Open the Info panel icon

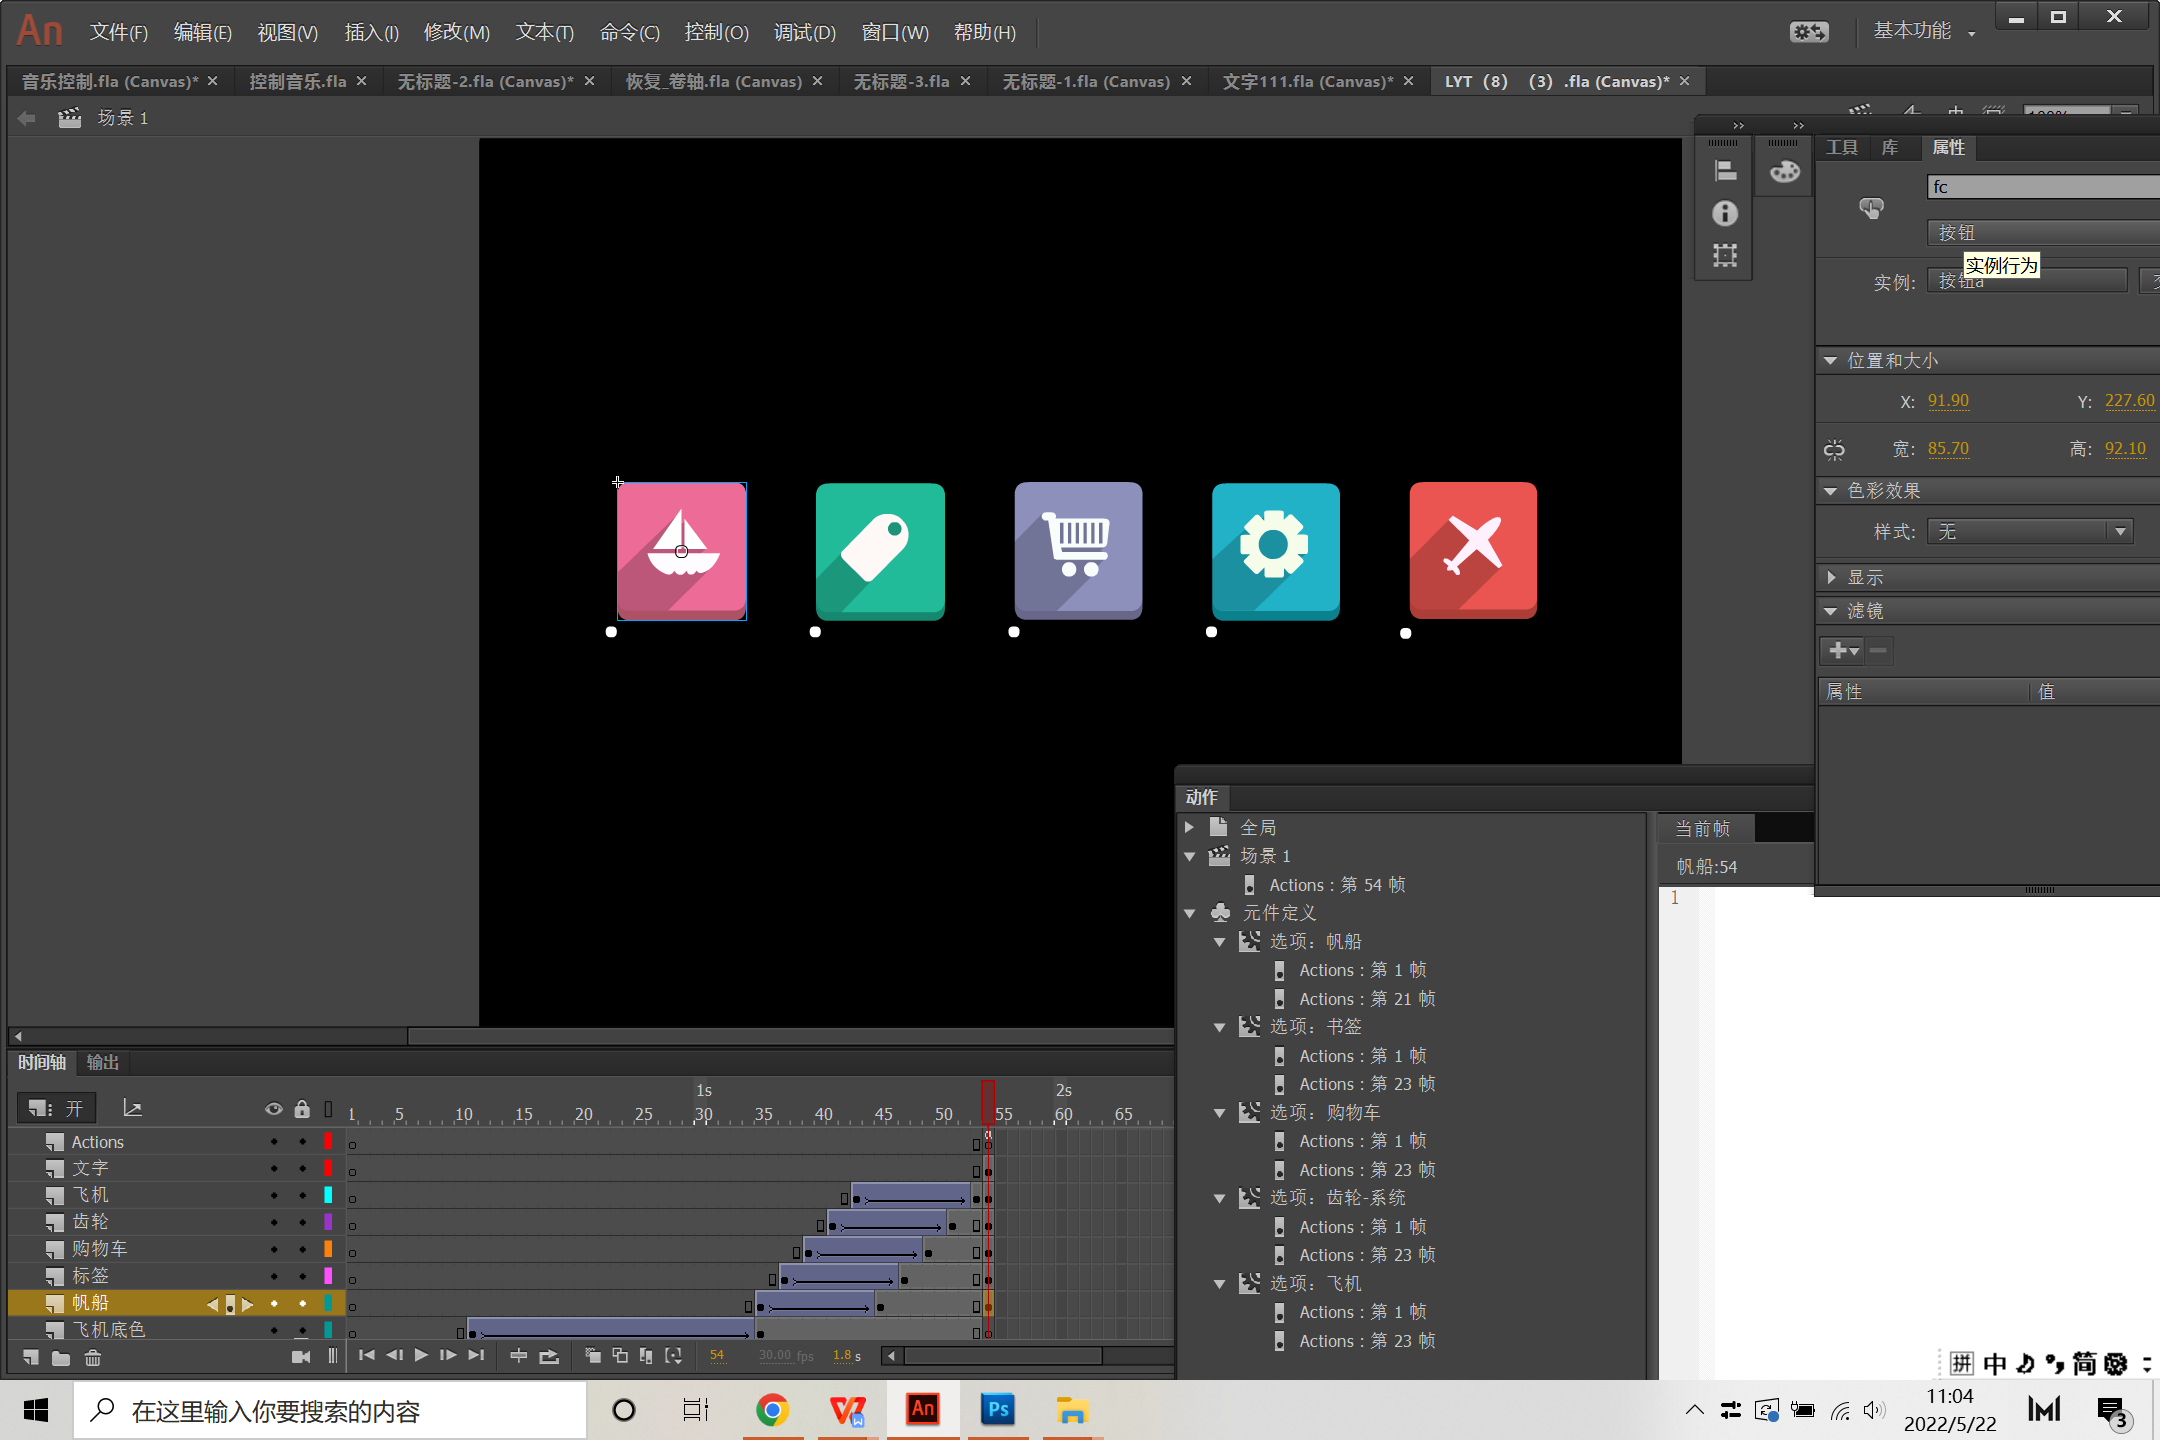pyautogui.click(x=1725, y=213)
